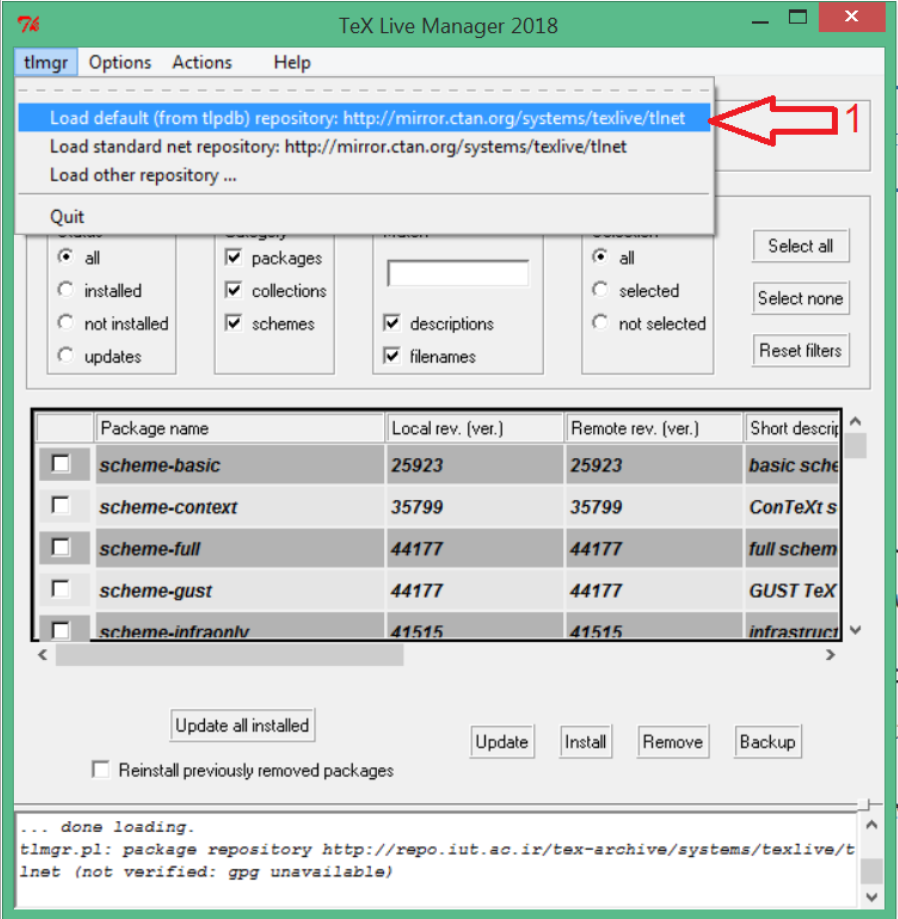Screen dimensions: 898x919
Task: Click the Install button
Action: click(x=585, y=742)
